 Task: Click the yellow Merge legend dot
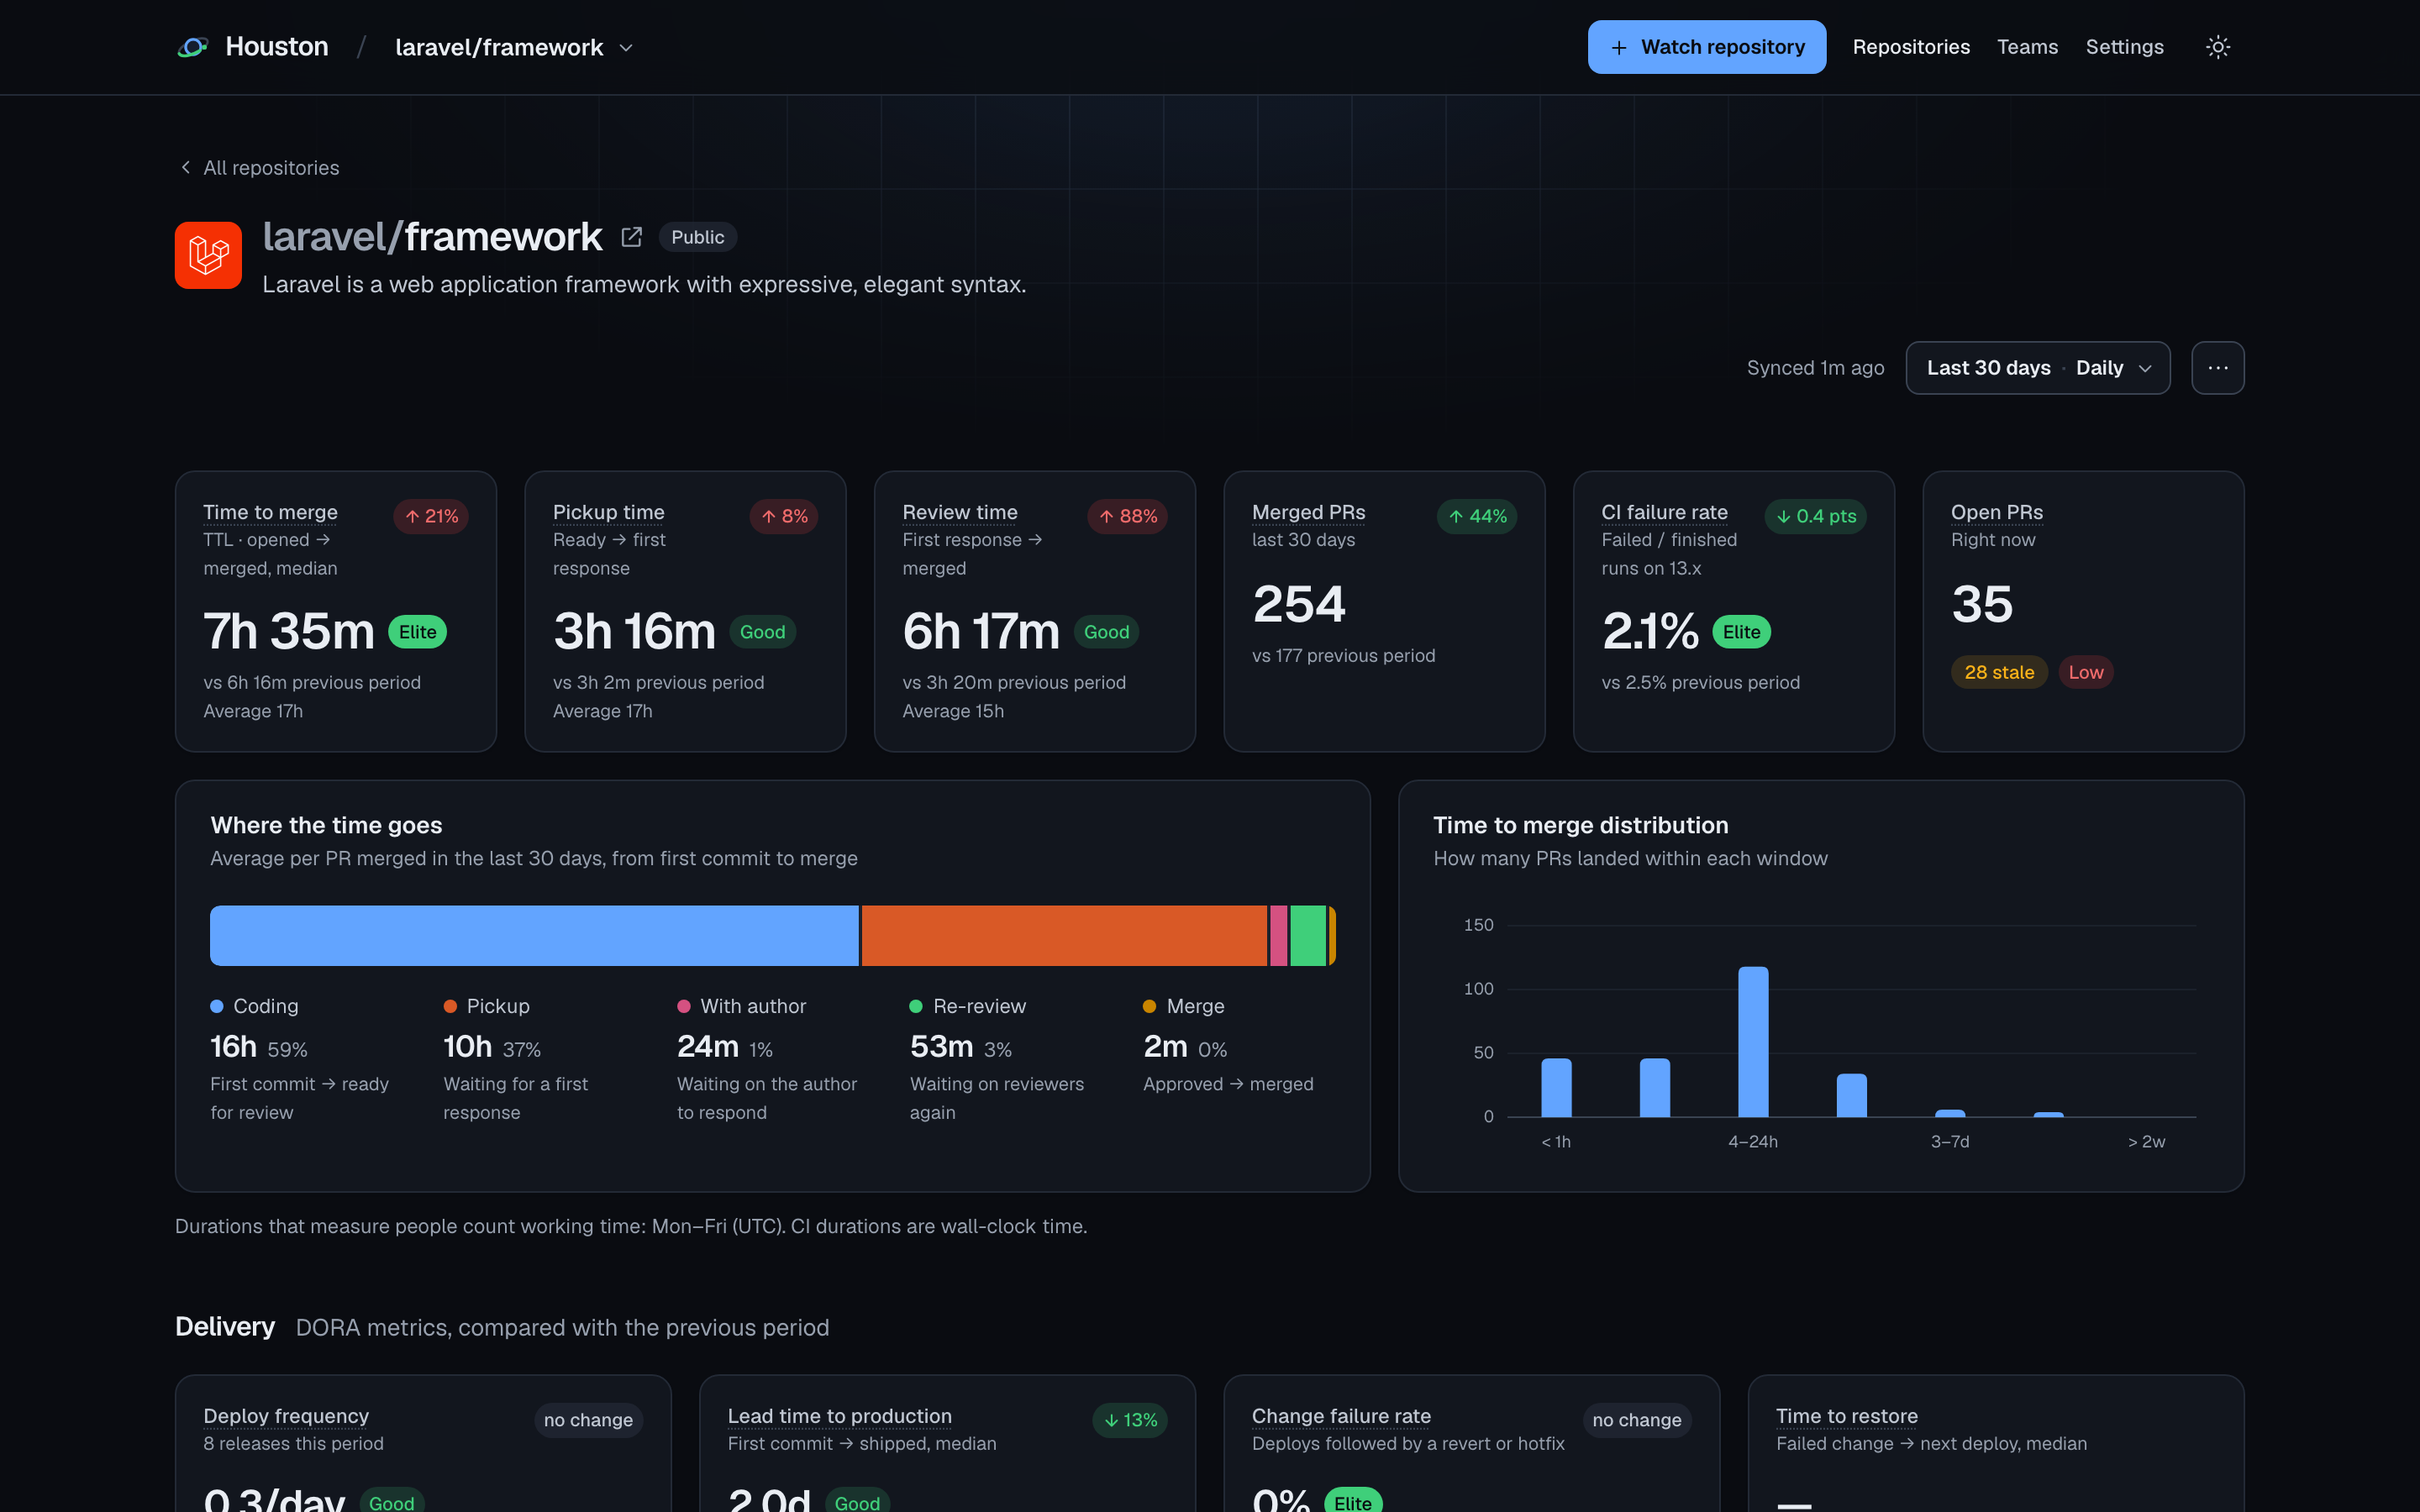click(x=1149, y=1006)
